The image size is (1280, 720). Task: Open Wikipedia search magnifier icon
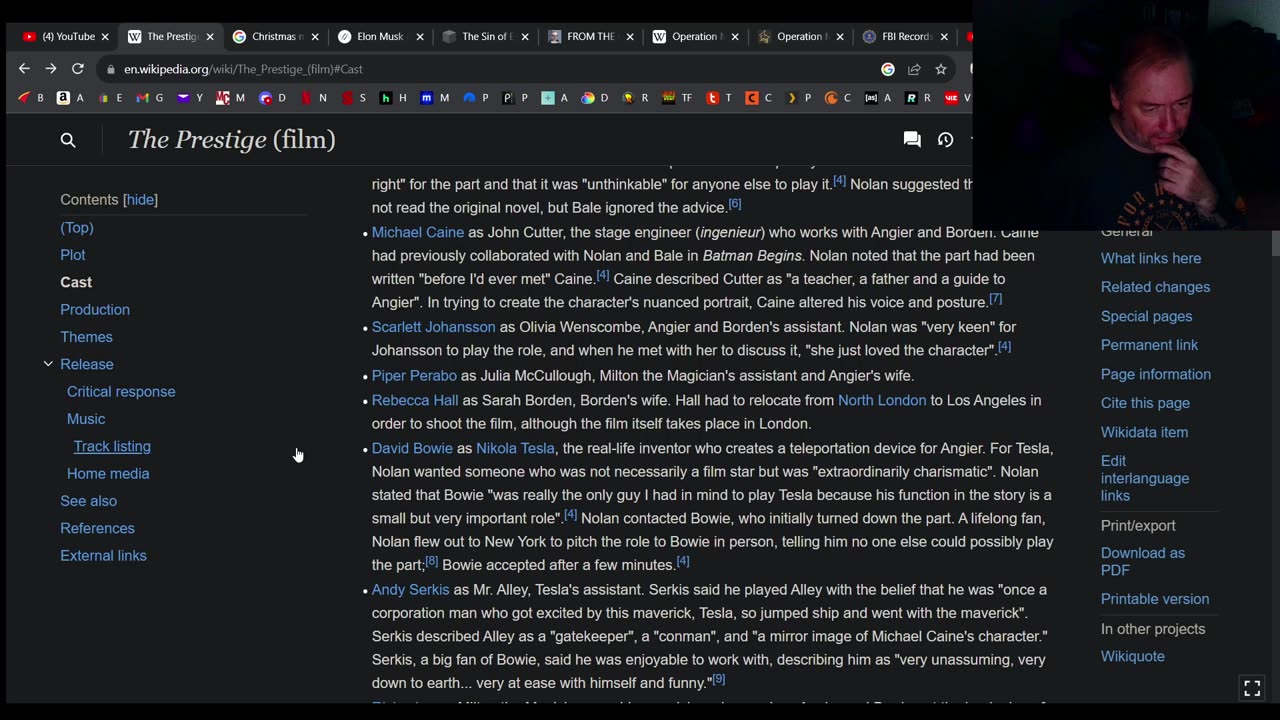[x=68, y=140]
